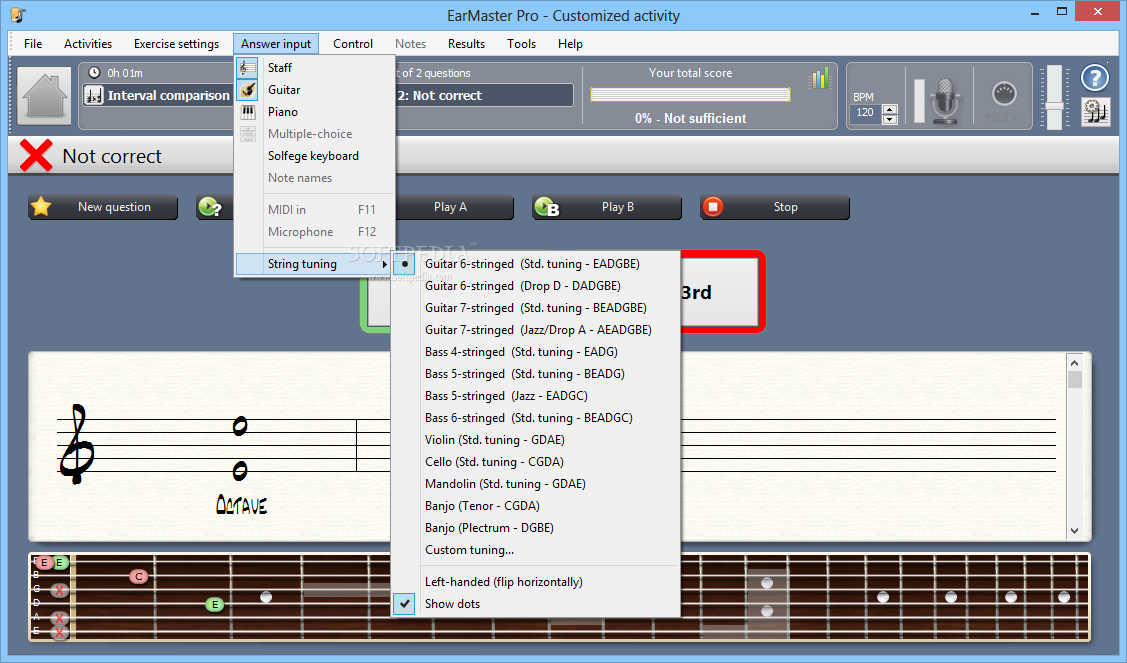Open the Control menu
The width and height of the screenshot is (1127, 663).
[x=352, y=44]
